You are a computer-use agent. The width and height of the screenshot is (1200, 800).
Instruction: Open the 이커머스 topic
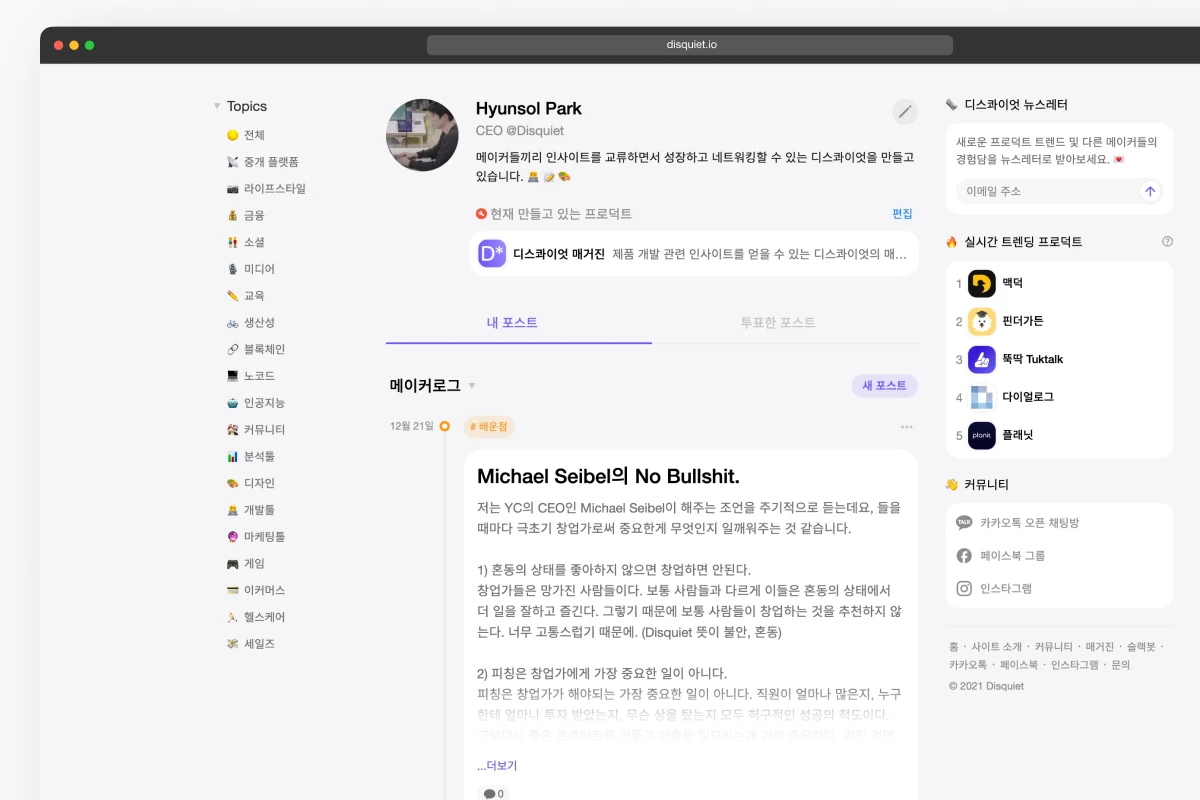tap(256, 590)
